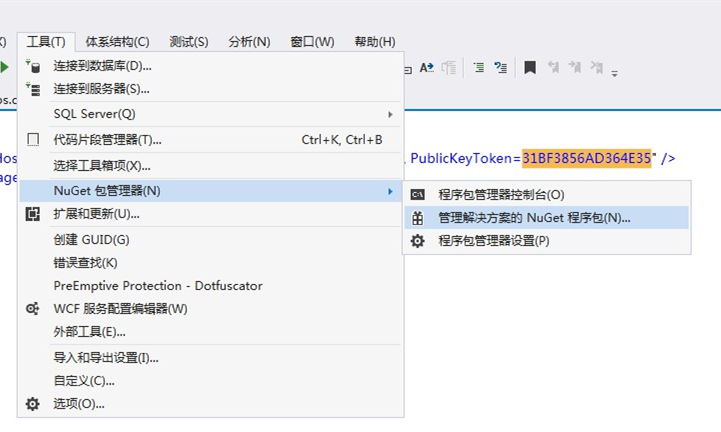The width and height of the screenshot is (721, 432).
Task: Click the Package Manager Console icon
Action: [418, 195]
